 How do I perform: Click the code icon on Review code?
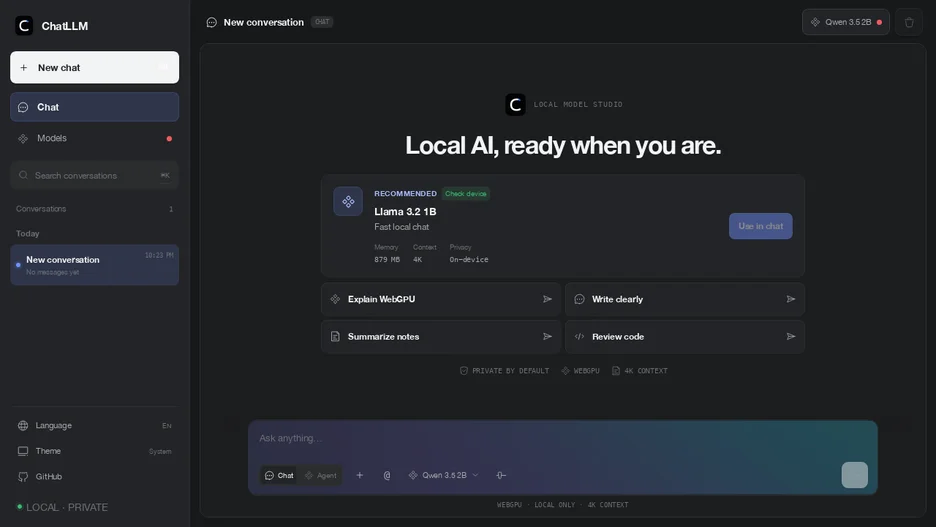[579, 337]
